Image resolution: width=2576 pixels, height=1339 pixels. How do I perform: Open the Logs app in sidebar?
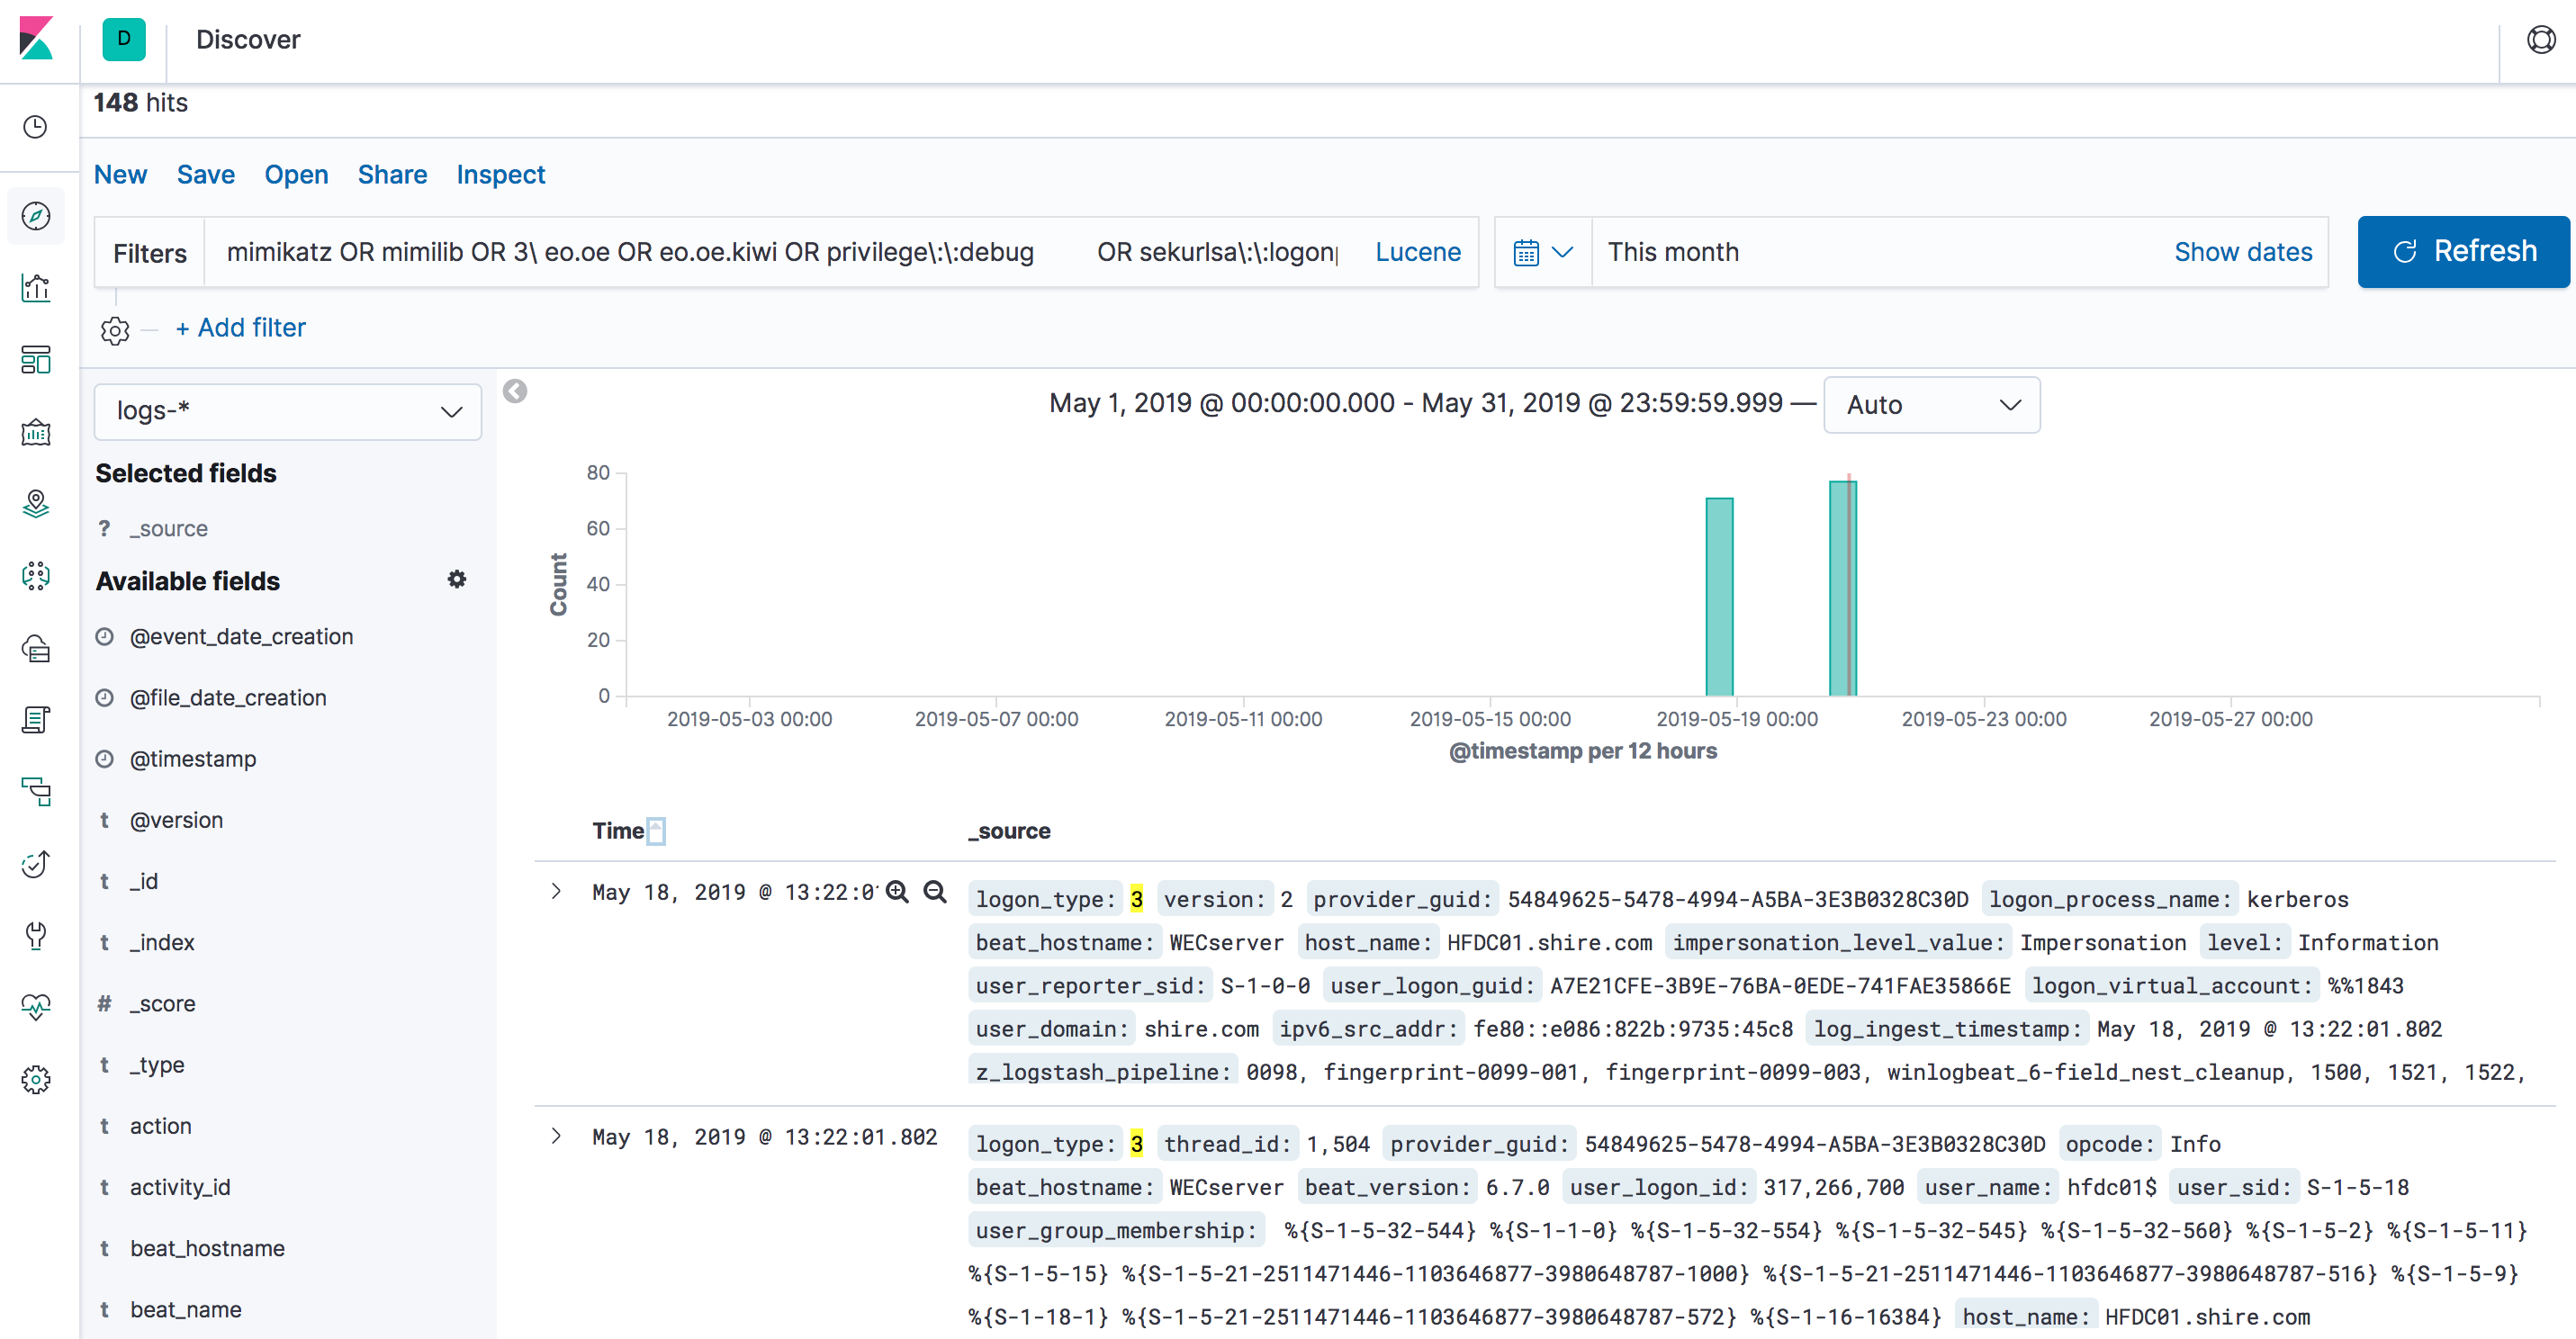(36, 719)
